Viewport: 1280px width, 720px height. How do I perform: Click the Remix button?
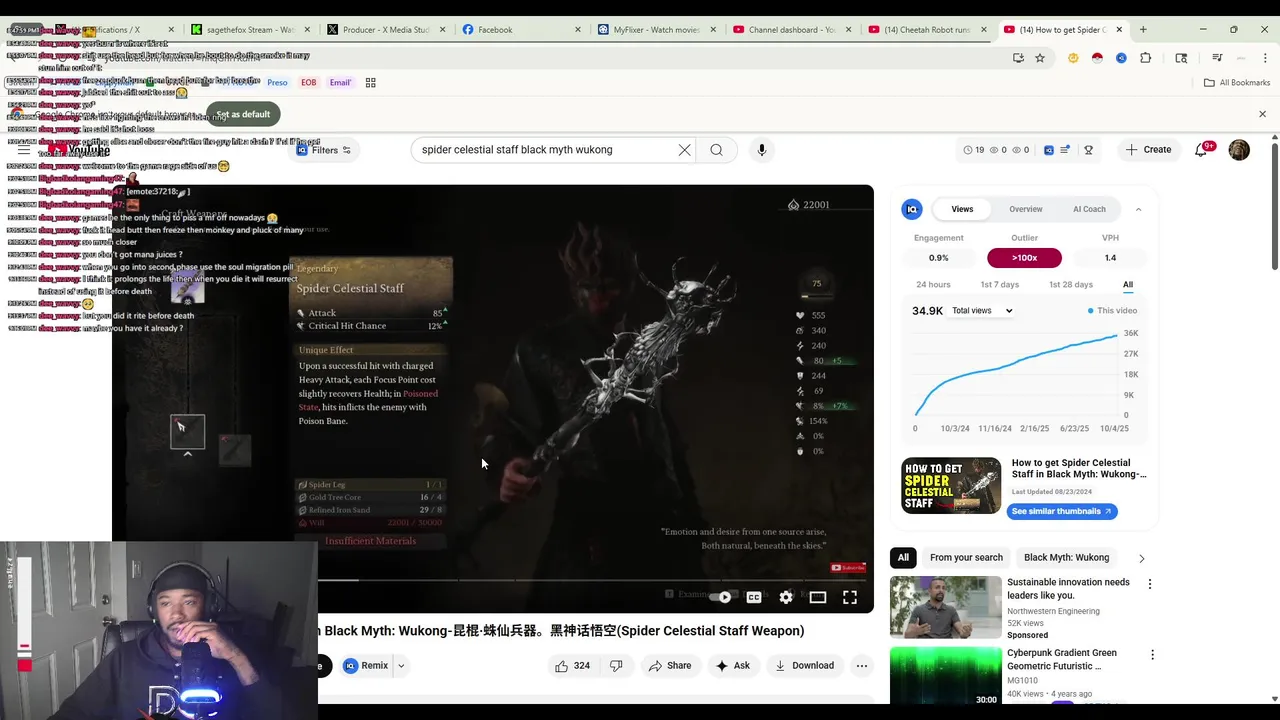[366, 666]
